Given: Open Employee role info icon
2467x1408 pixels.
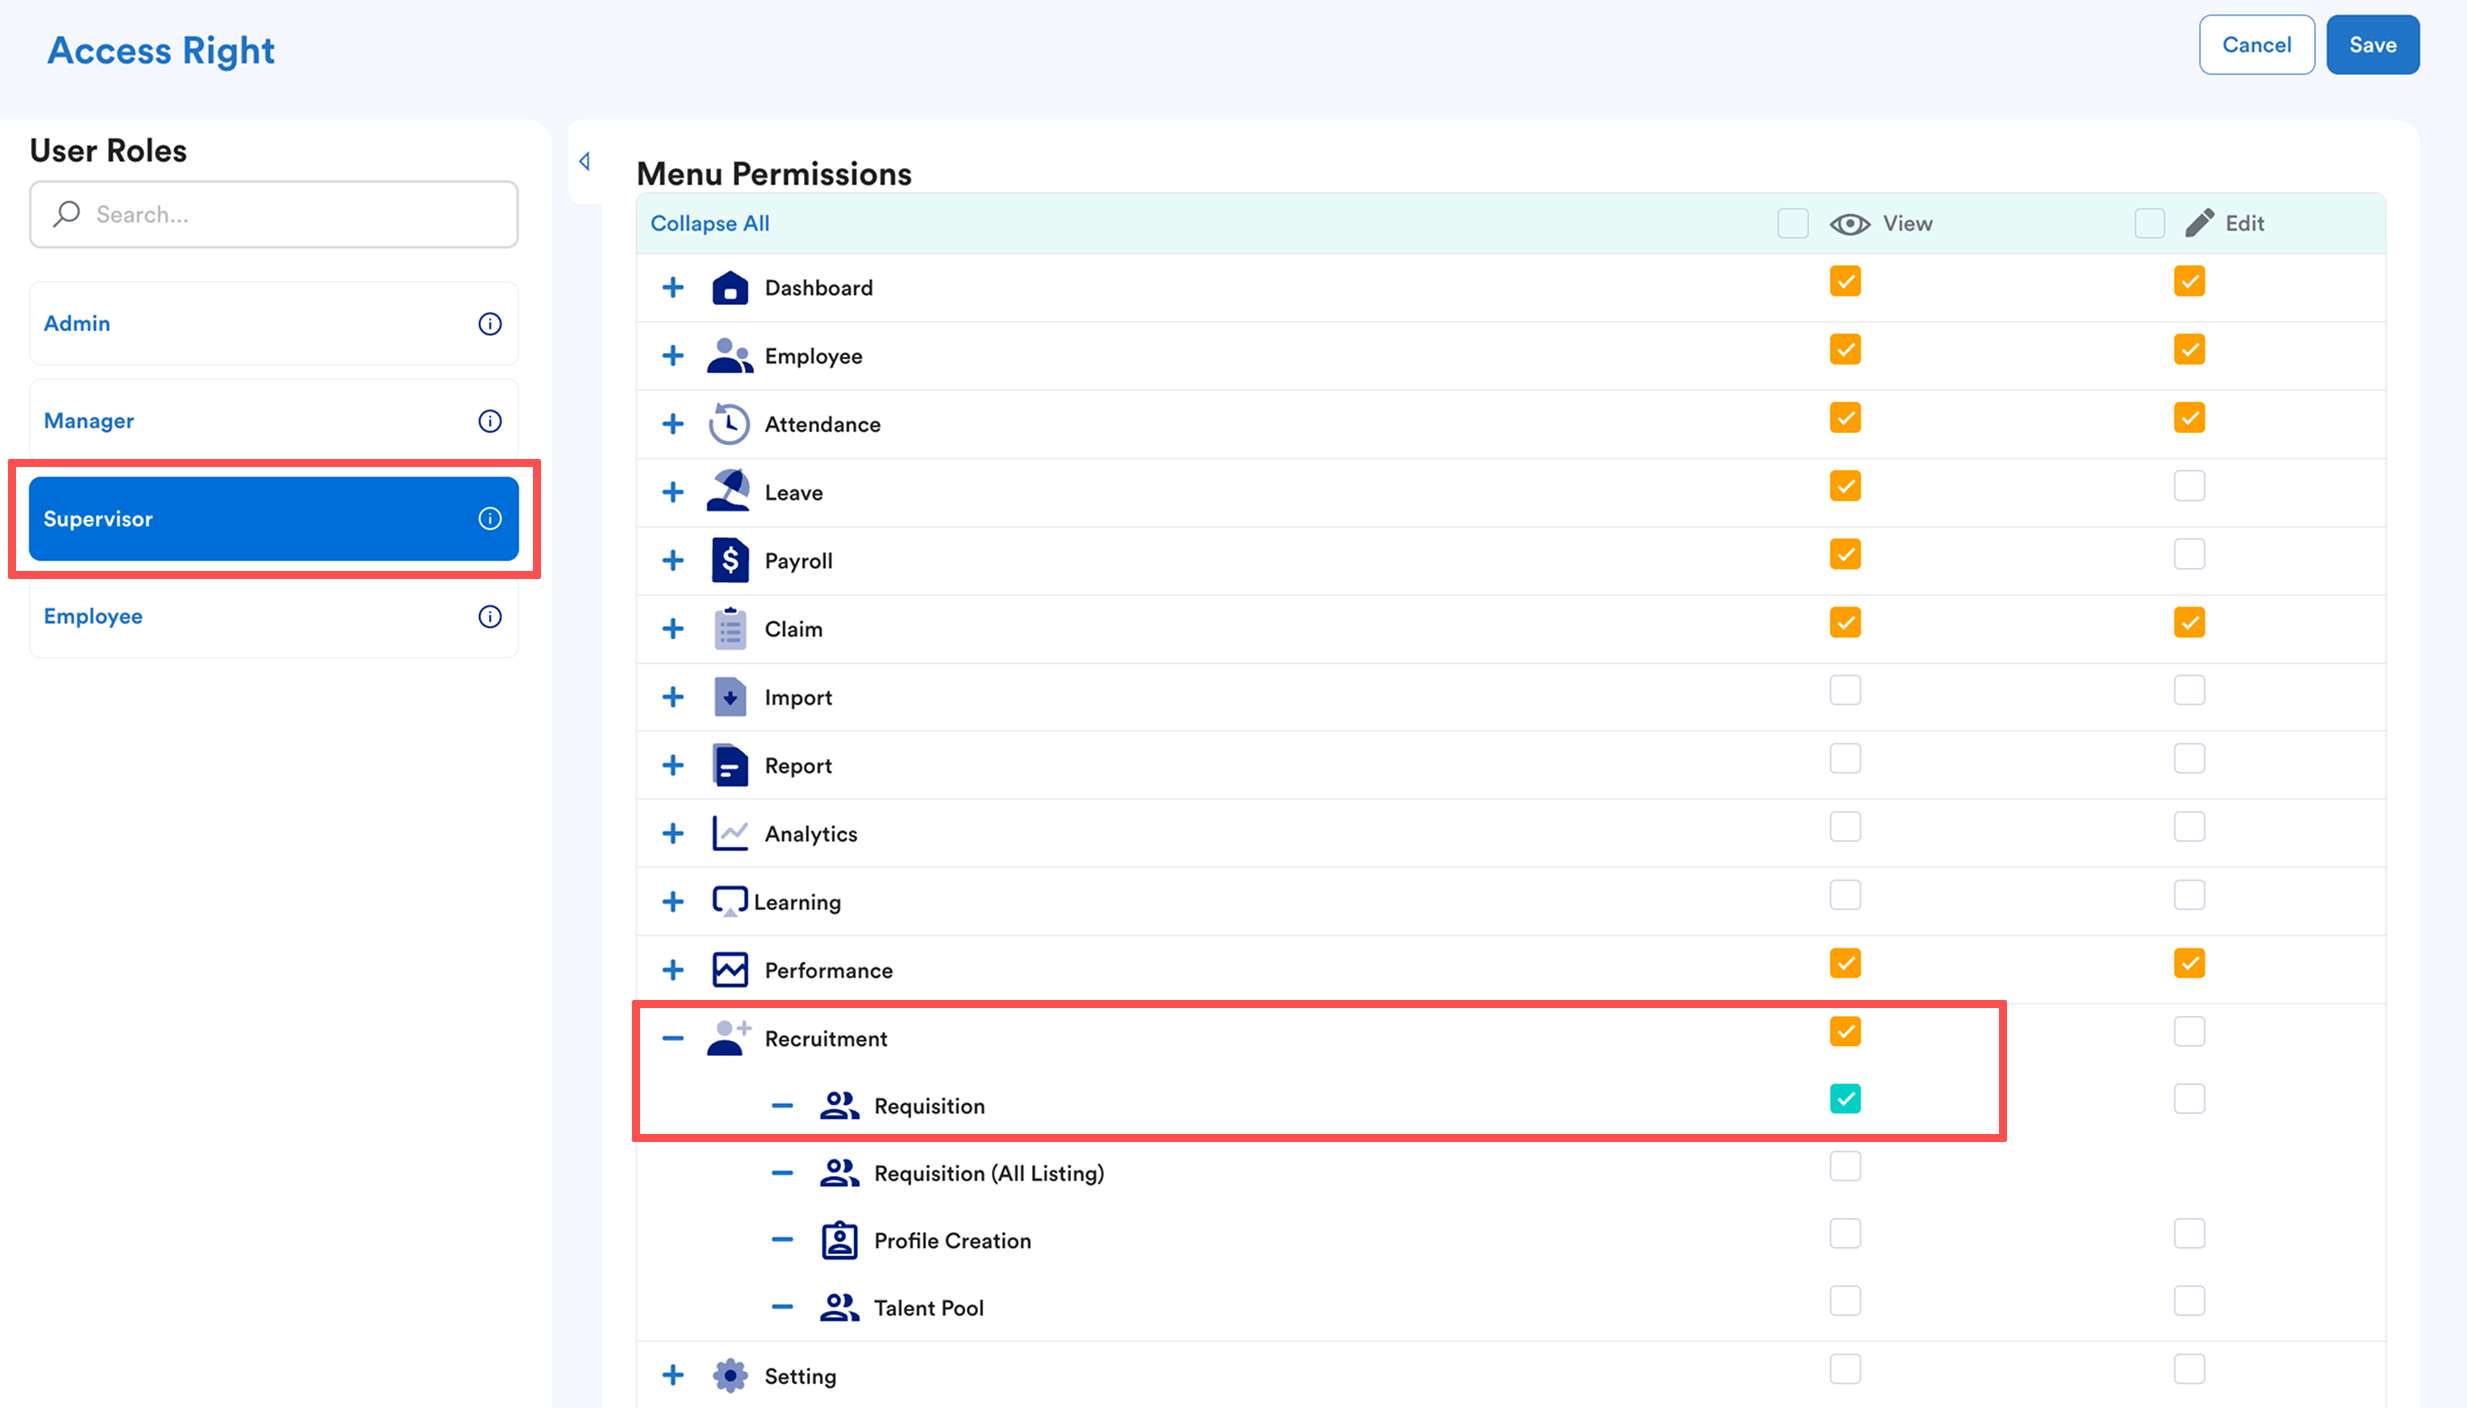Looking at the screenshot, I should pos(490,616).
